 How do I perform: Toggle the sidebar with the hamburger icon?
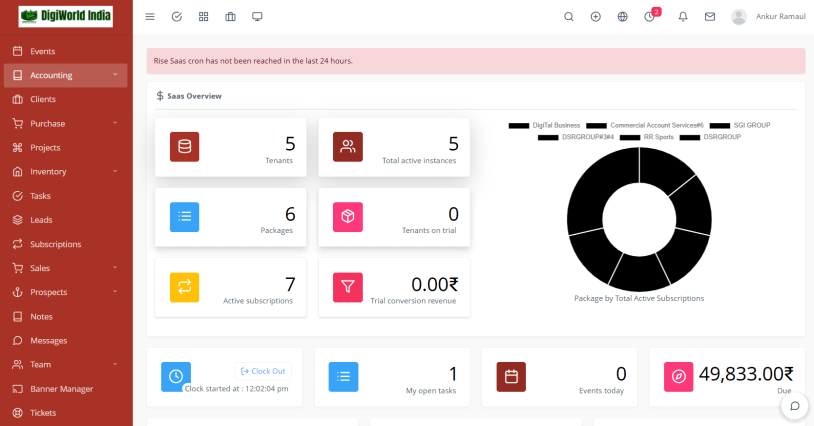click(x=150, y=17)
